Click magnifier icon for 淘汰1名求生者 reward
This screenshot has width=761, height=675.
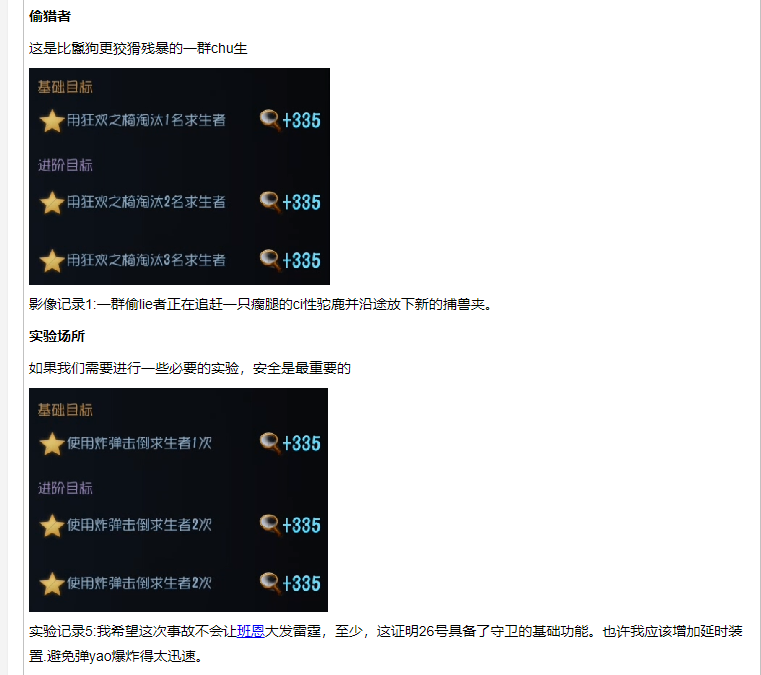270,120
